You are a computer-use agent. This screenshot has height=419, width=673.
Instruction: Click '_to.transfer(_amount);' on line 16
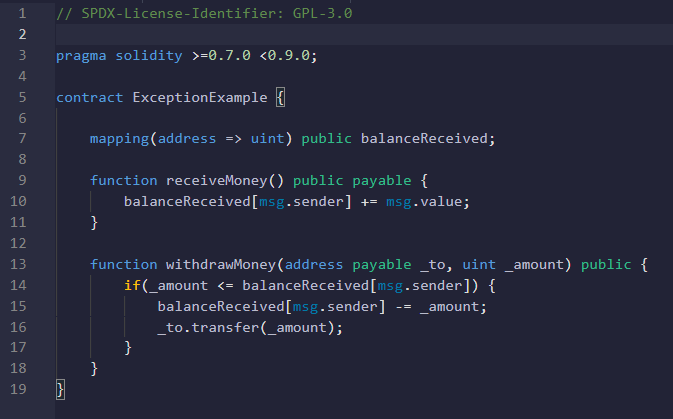coord(250,328)
